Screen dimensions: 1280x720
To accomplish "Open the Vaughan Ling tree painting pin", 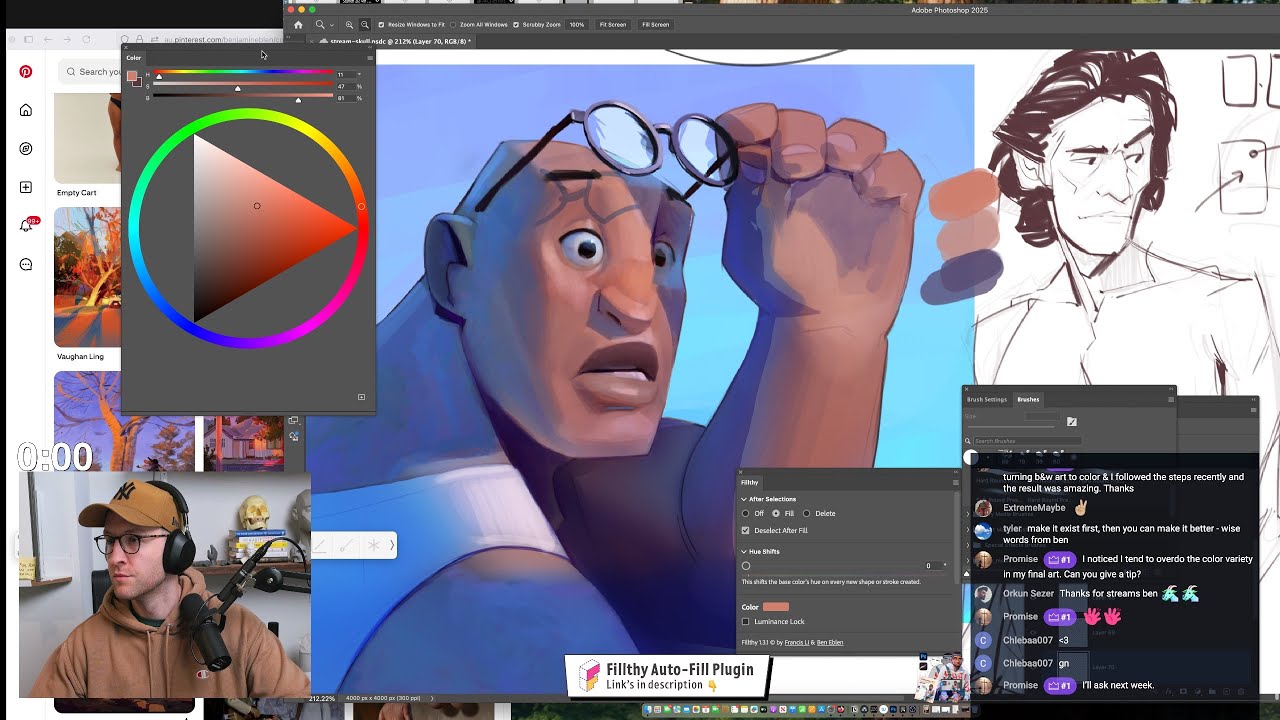I will tap(87, 277).
